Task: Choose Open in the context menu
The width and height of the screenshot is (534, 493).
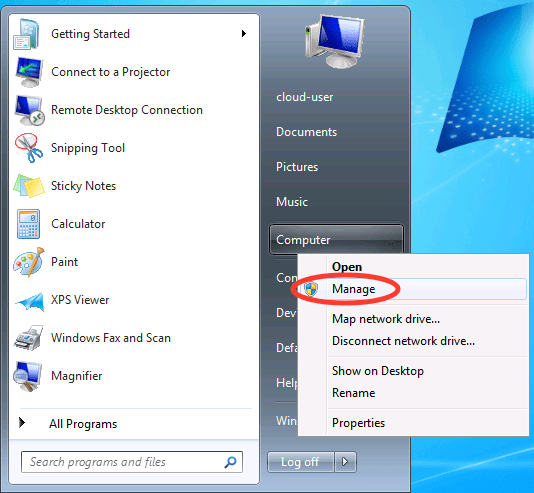Action: click(347, 267)
